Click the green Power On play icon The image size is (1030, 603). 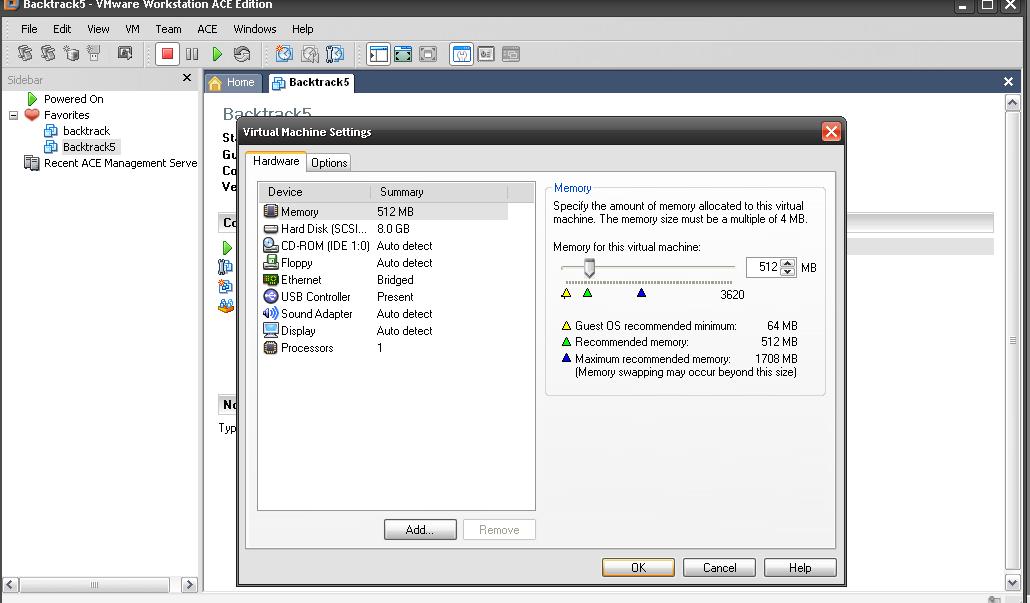[217, 54]
